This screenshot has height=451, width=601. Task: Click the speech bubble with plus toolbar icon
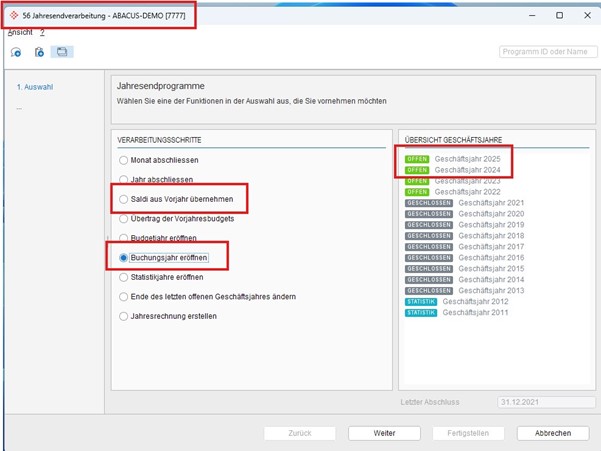16,52
